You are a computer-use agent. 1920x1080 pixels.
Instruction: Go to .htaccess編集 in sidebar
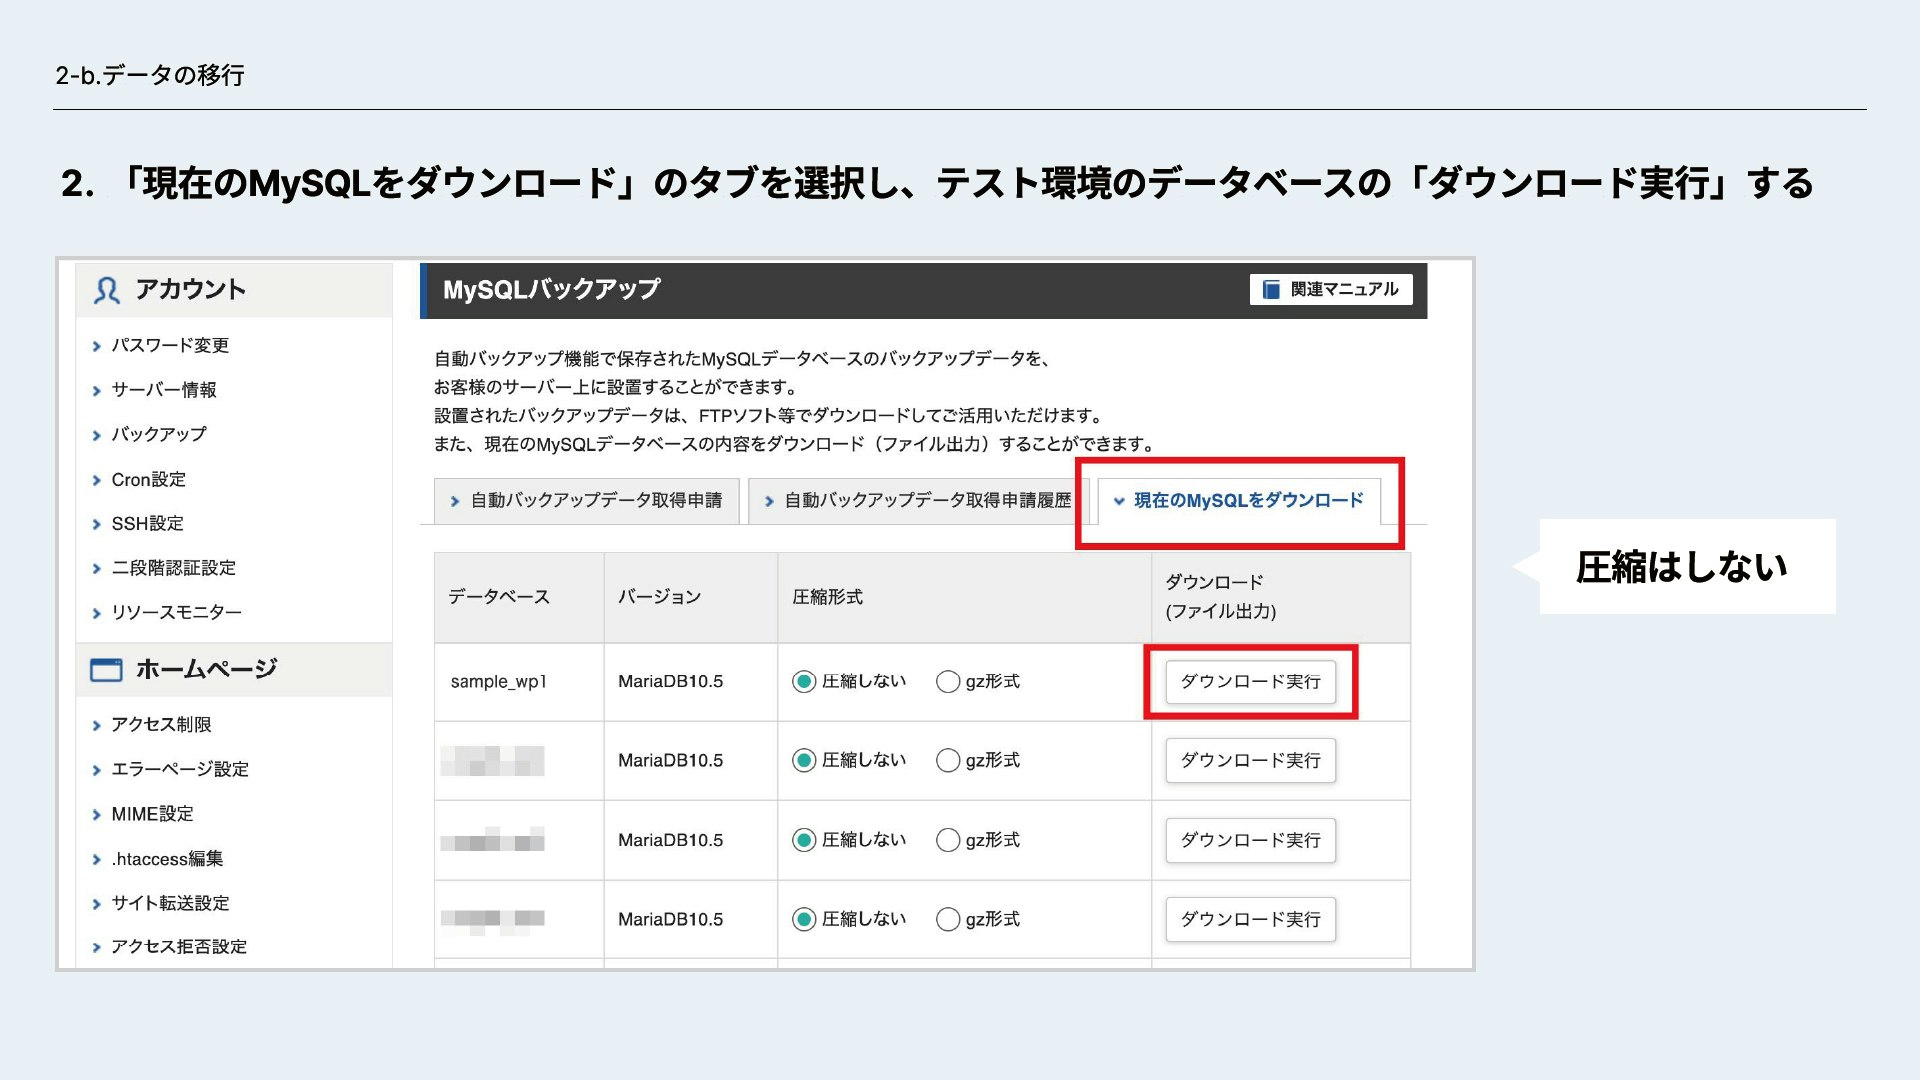(167, 859)
